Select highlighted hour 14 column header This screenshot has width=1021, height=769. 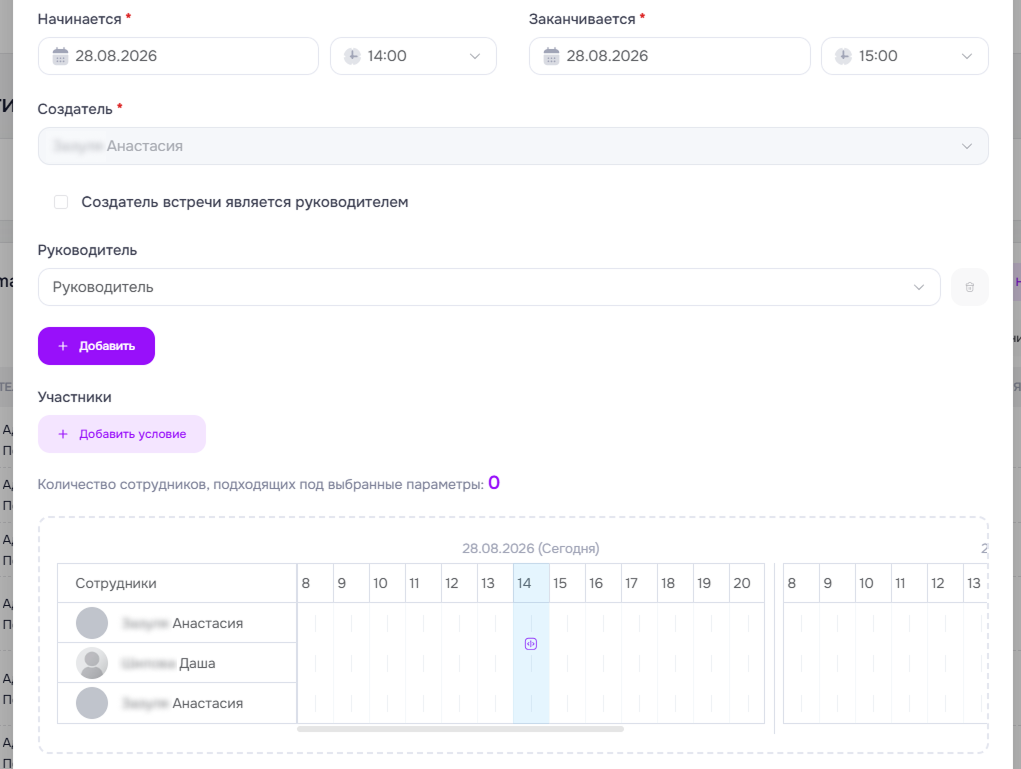[x=531, y=583]
